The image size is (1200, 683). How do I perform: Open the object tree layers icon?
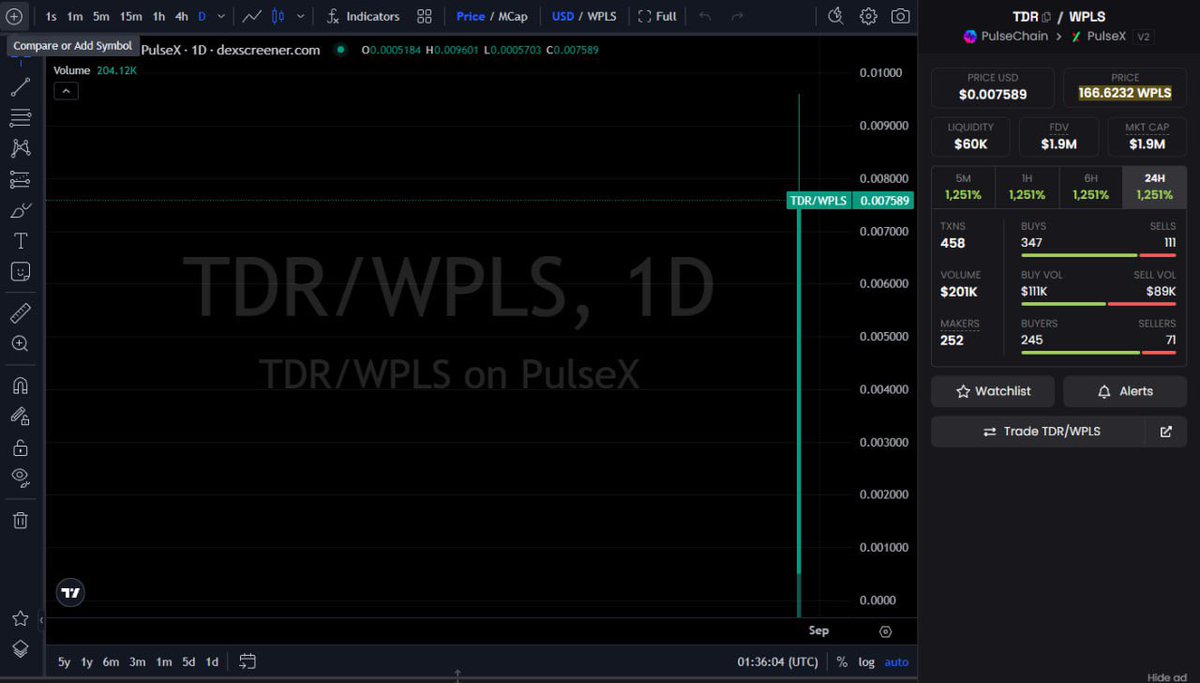(x=20, y=648)
